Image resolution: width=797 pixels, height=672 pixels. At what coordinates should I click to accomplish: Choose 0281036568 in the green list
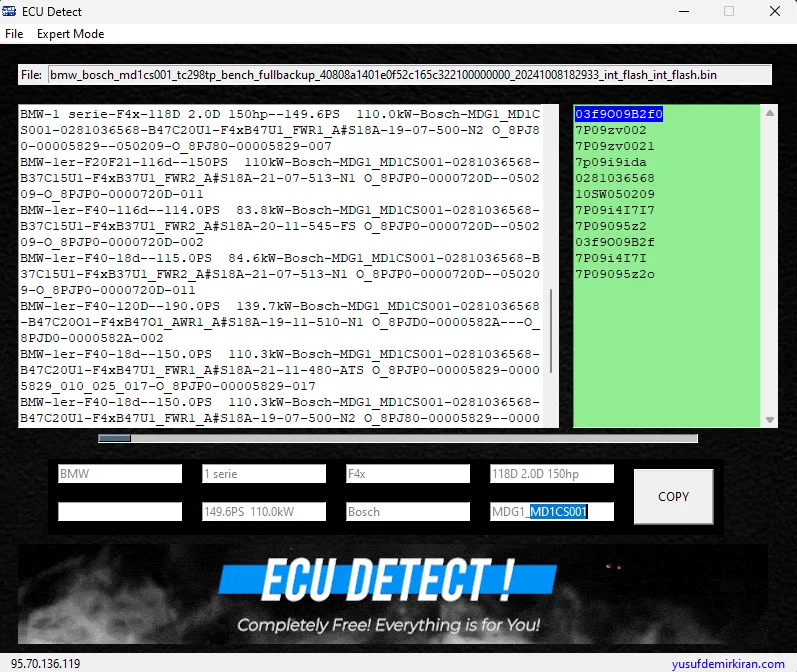click(614, 178)
